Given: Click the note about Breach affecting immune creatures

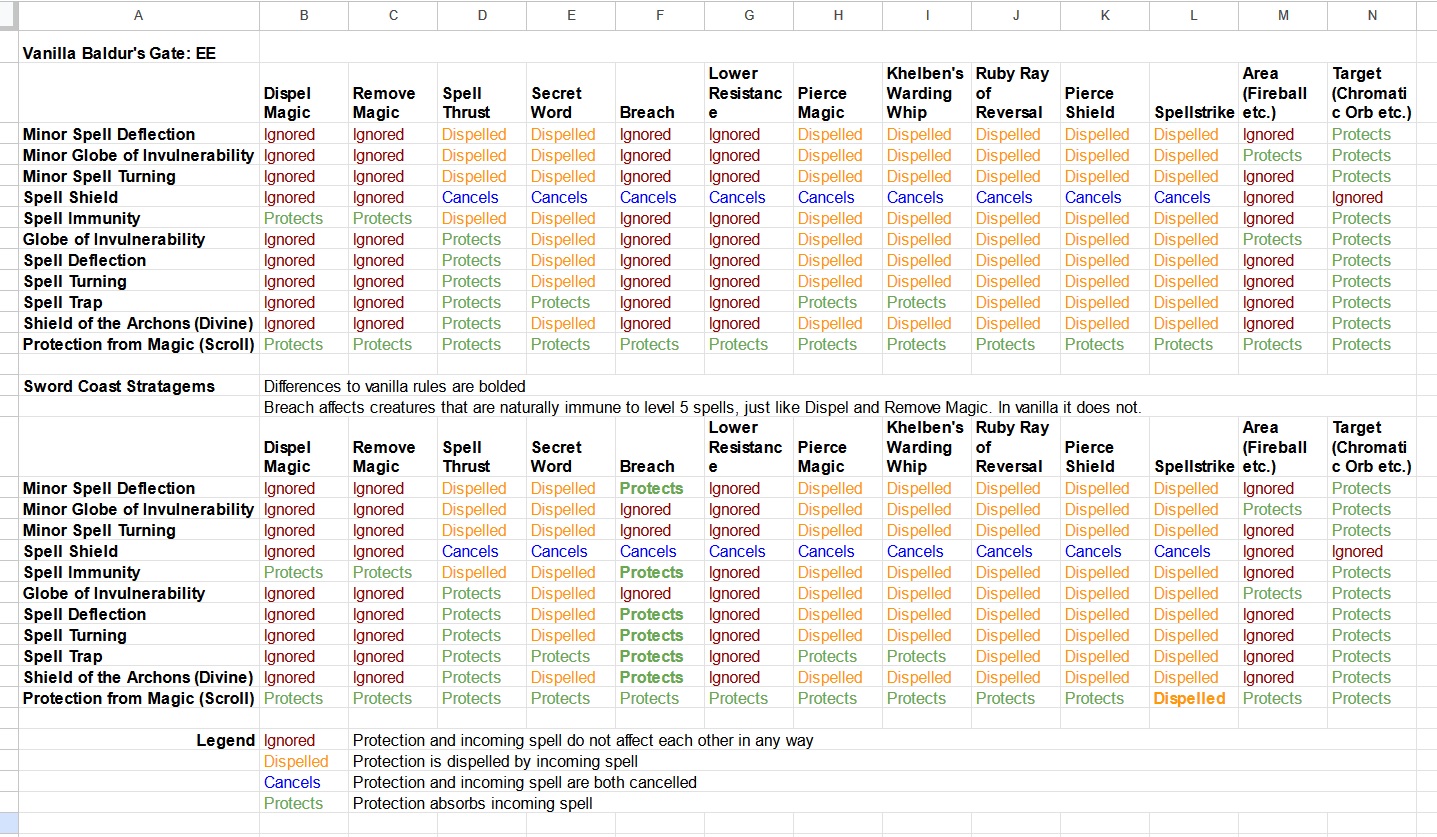Looking at the screenshot, I should (x=702, y=408).
